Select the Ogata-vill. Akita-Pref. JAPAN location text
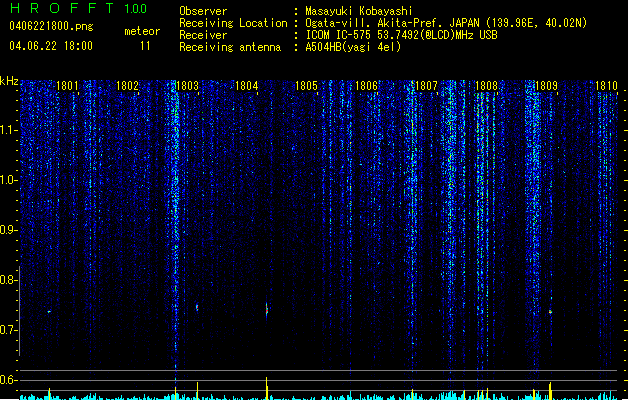629x400 pixels. tap(446, 23)
